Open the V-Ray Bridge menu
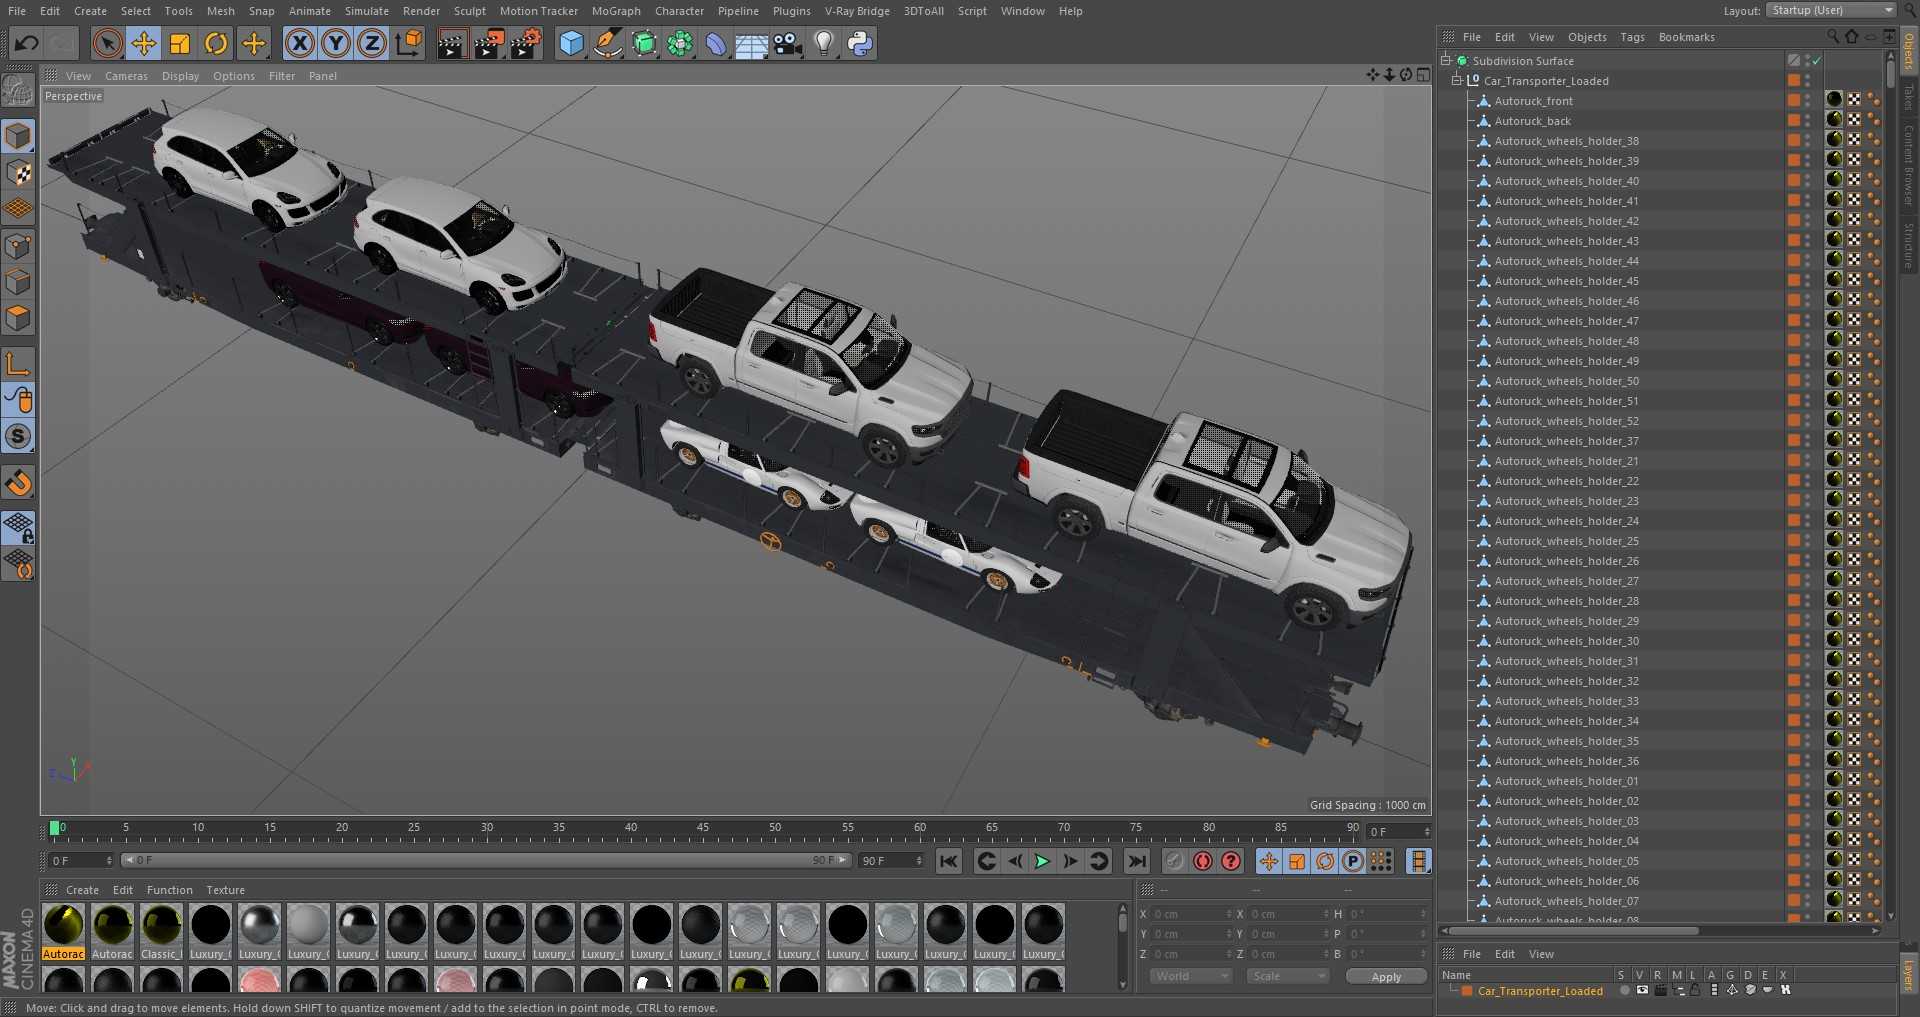This screenshot has height=1017, width=1920. pyautogui.click(x=857, y=11)
